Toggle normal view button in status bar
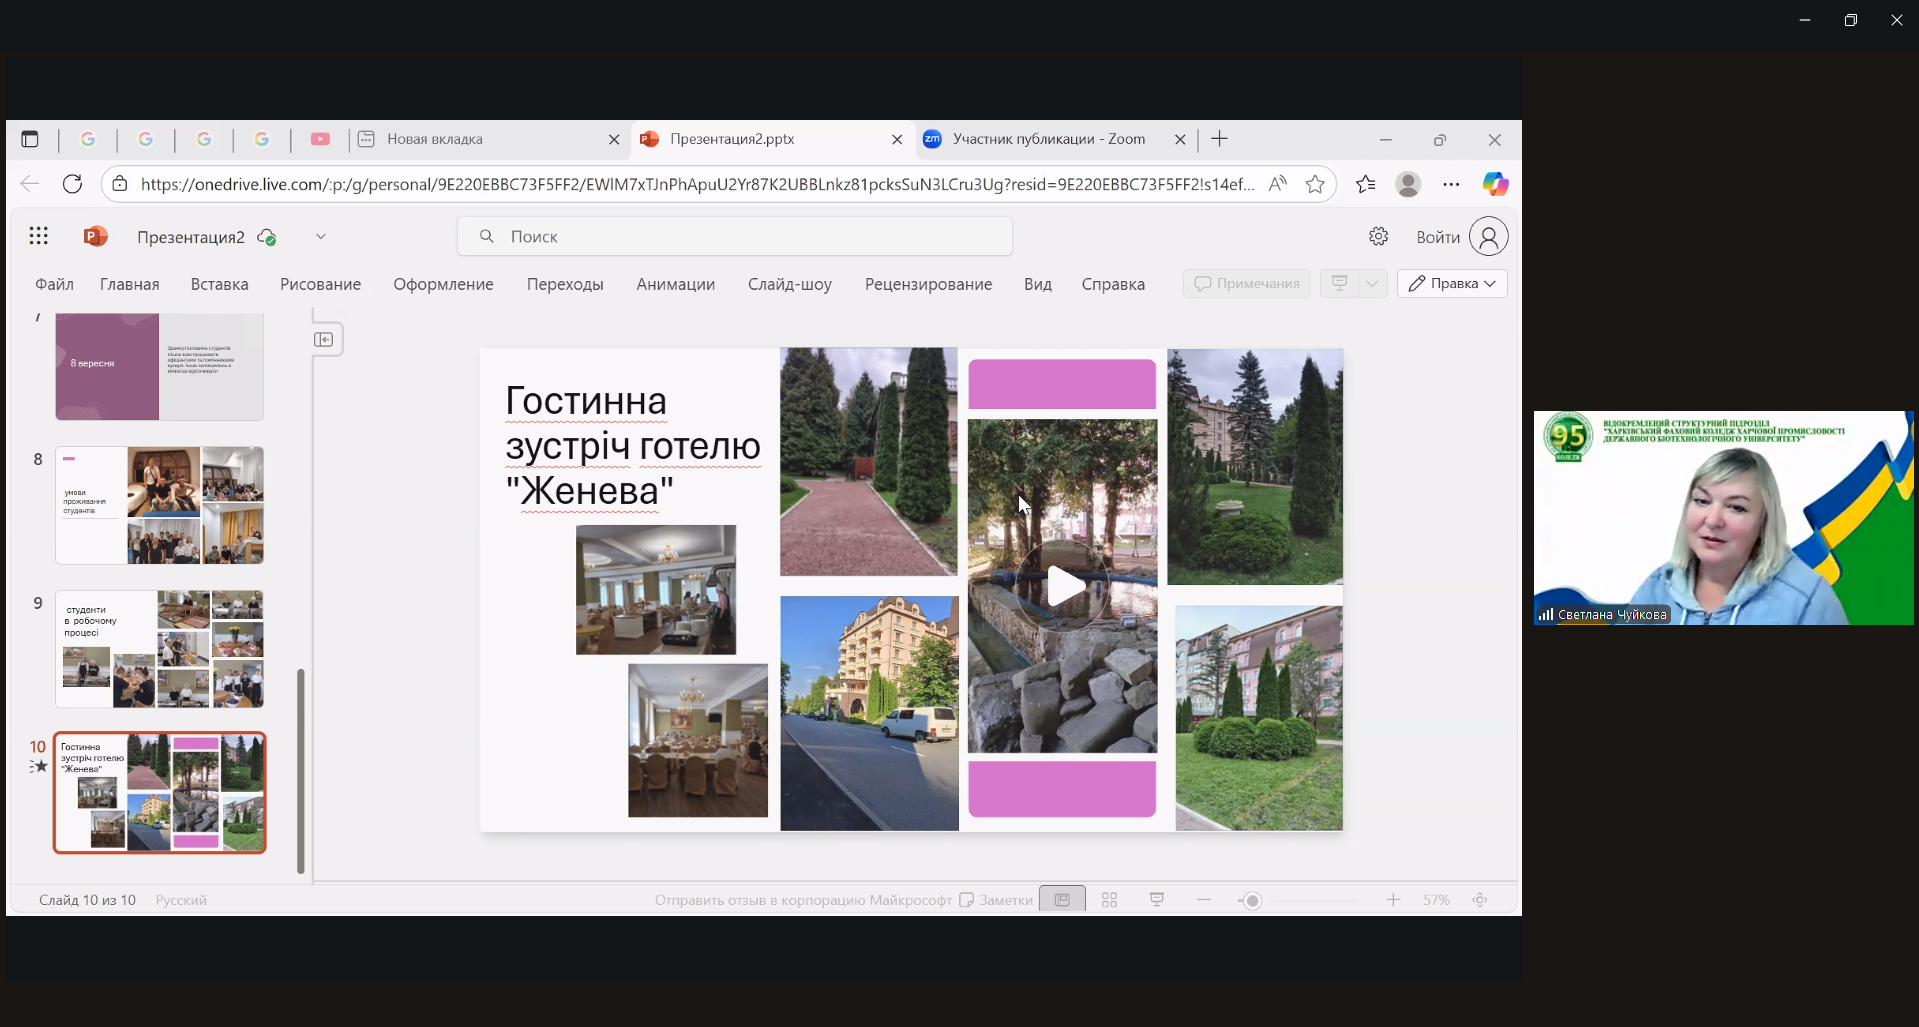 tap(1062, 900)
